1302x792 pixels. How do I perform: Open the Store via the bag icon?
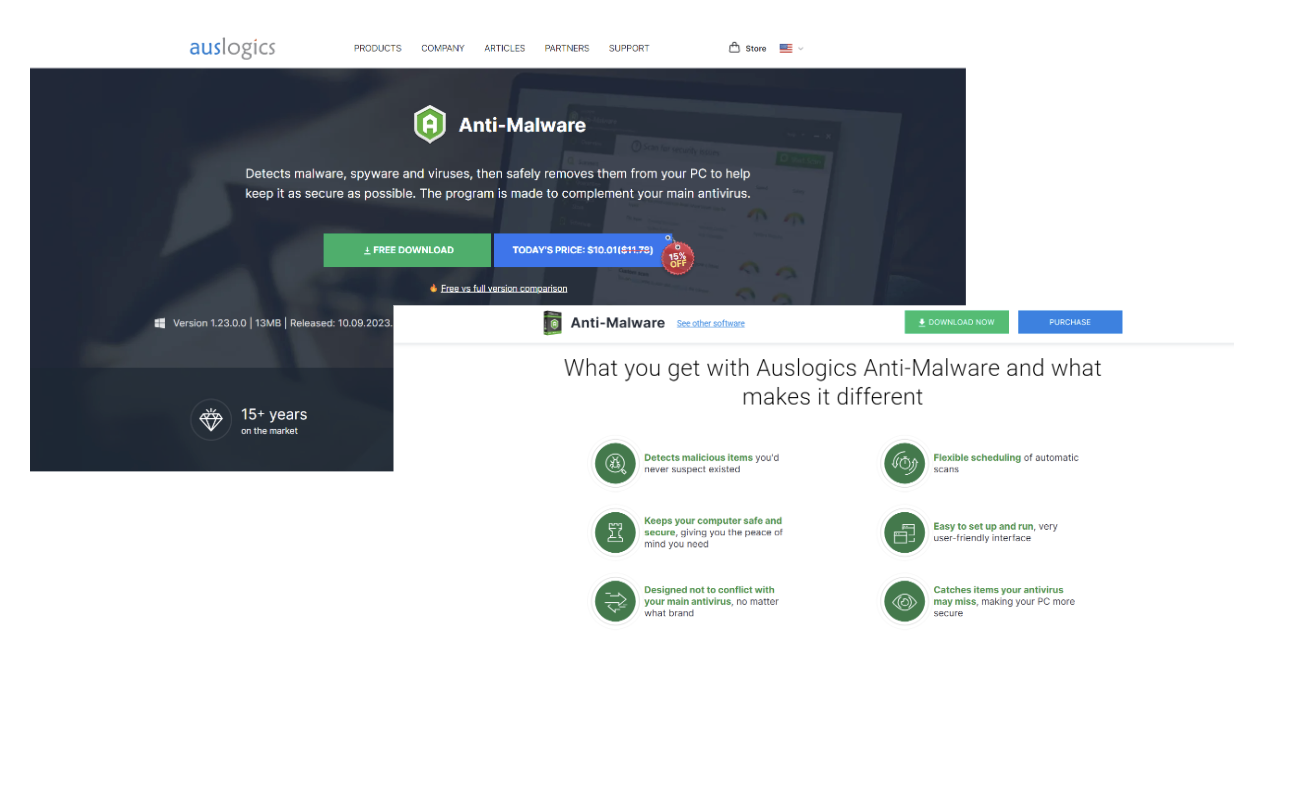(735, 47)
